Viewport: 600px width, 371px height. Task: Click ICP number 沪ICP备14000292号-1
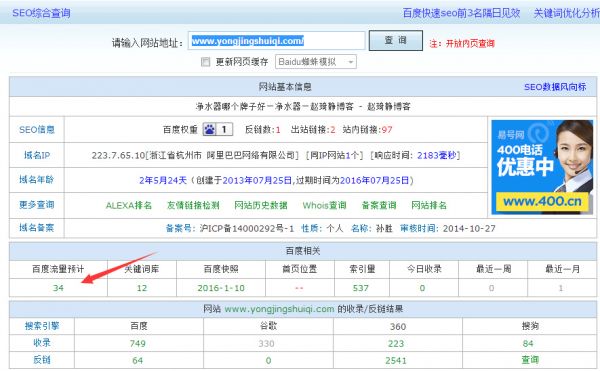[x=247, y=228]
